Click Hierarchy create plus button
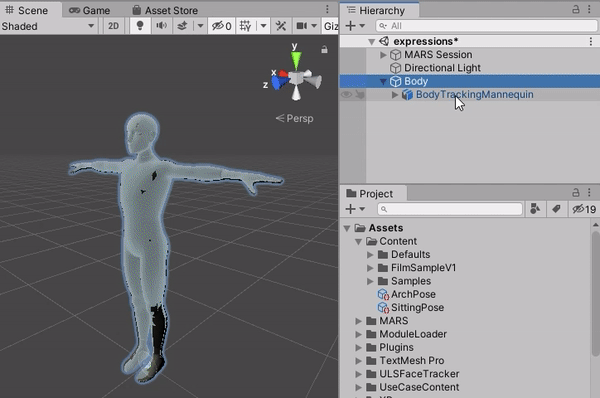The image size is (600, 398). click(x=350, y=26)
